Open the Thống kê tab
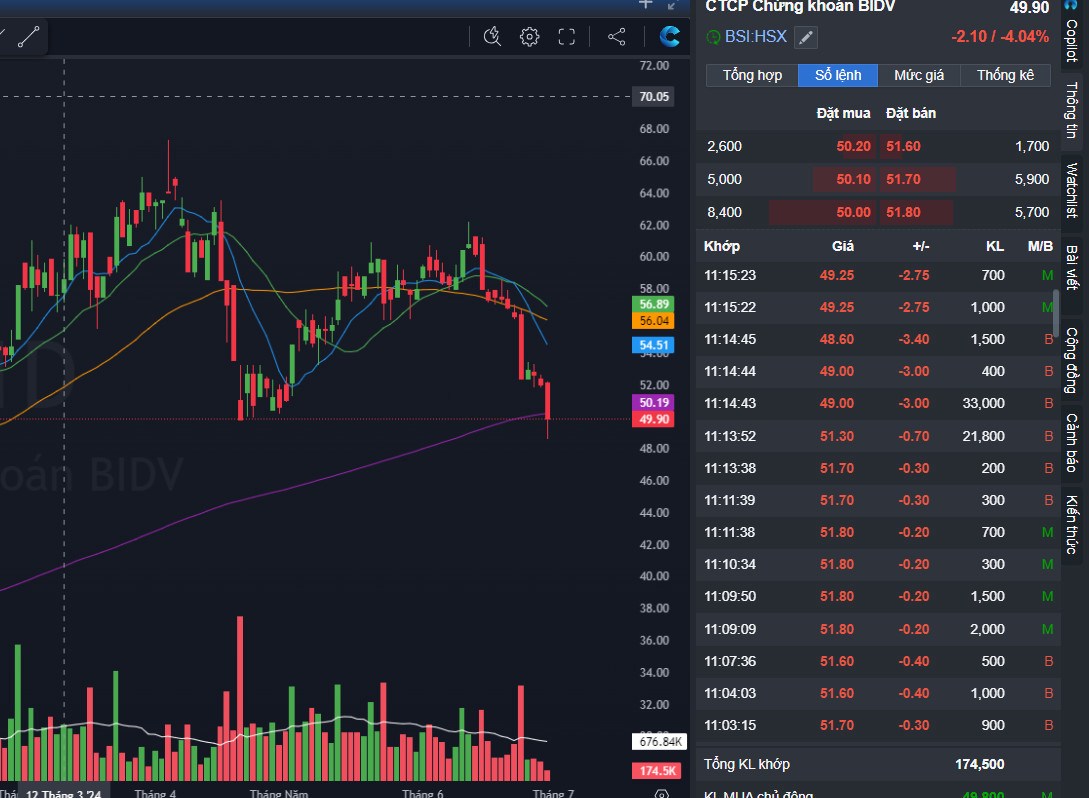The image size is (1089, 798). (x=1005, y=75)
